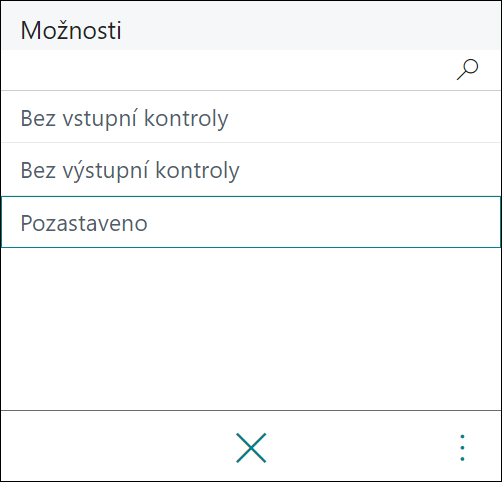This screenshot has height=482, width=502.
Task: Click the 'Možnosti' header title
Action: (71, 30)
